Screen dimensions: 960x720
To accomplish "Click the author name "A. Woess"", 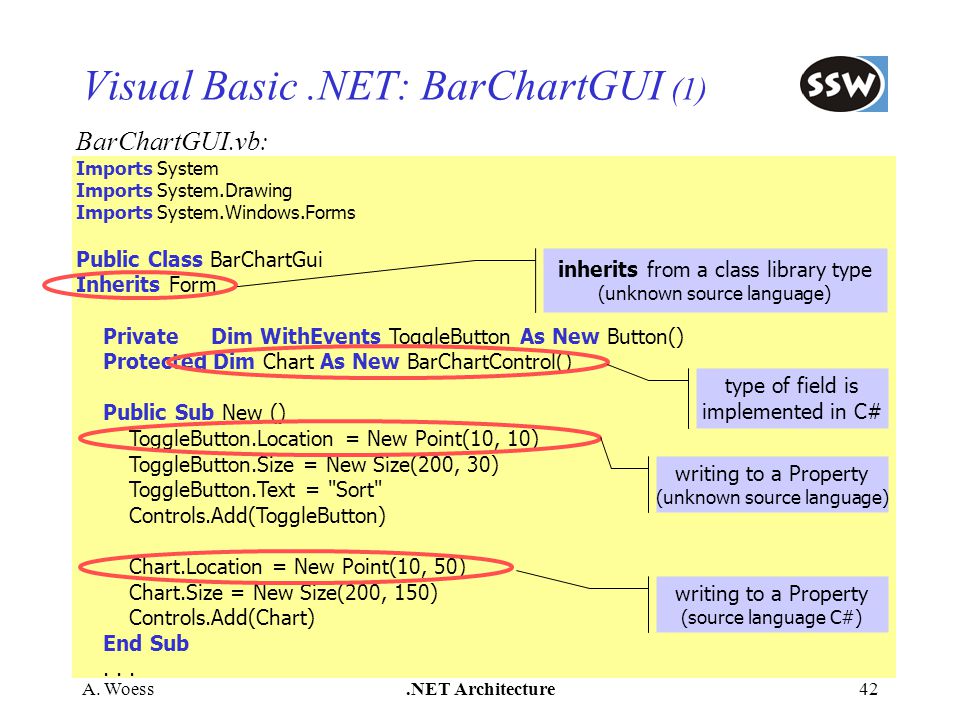I will pos(118,689).
